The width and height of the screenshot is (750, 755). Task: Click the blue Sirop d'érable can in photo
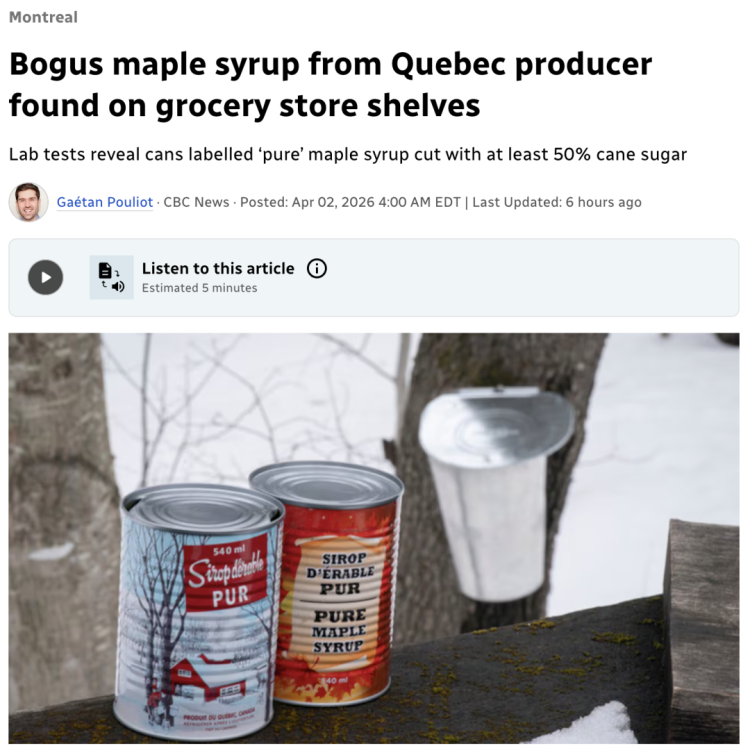(x=197, y=612)
